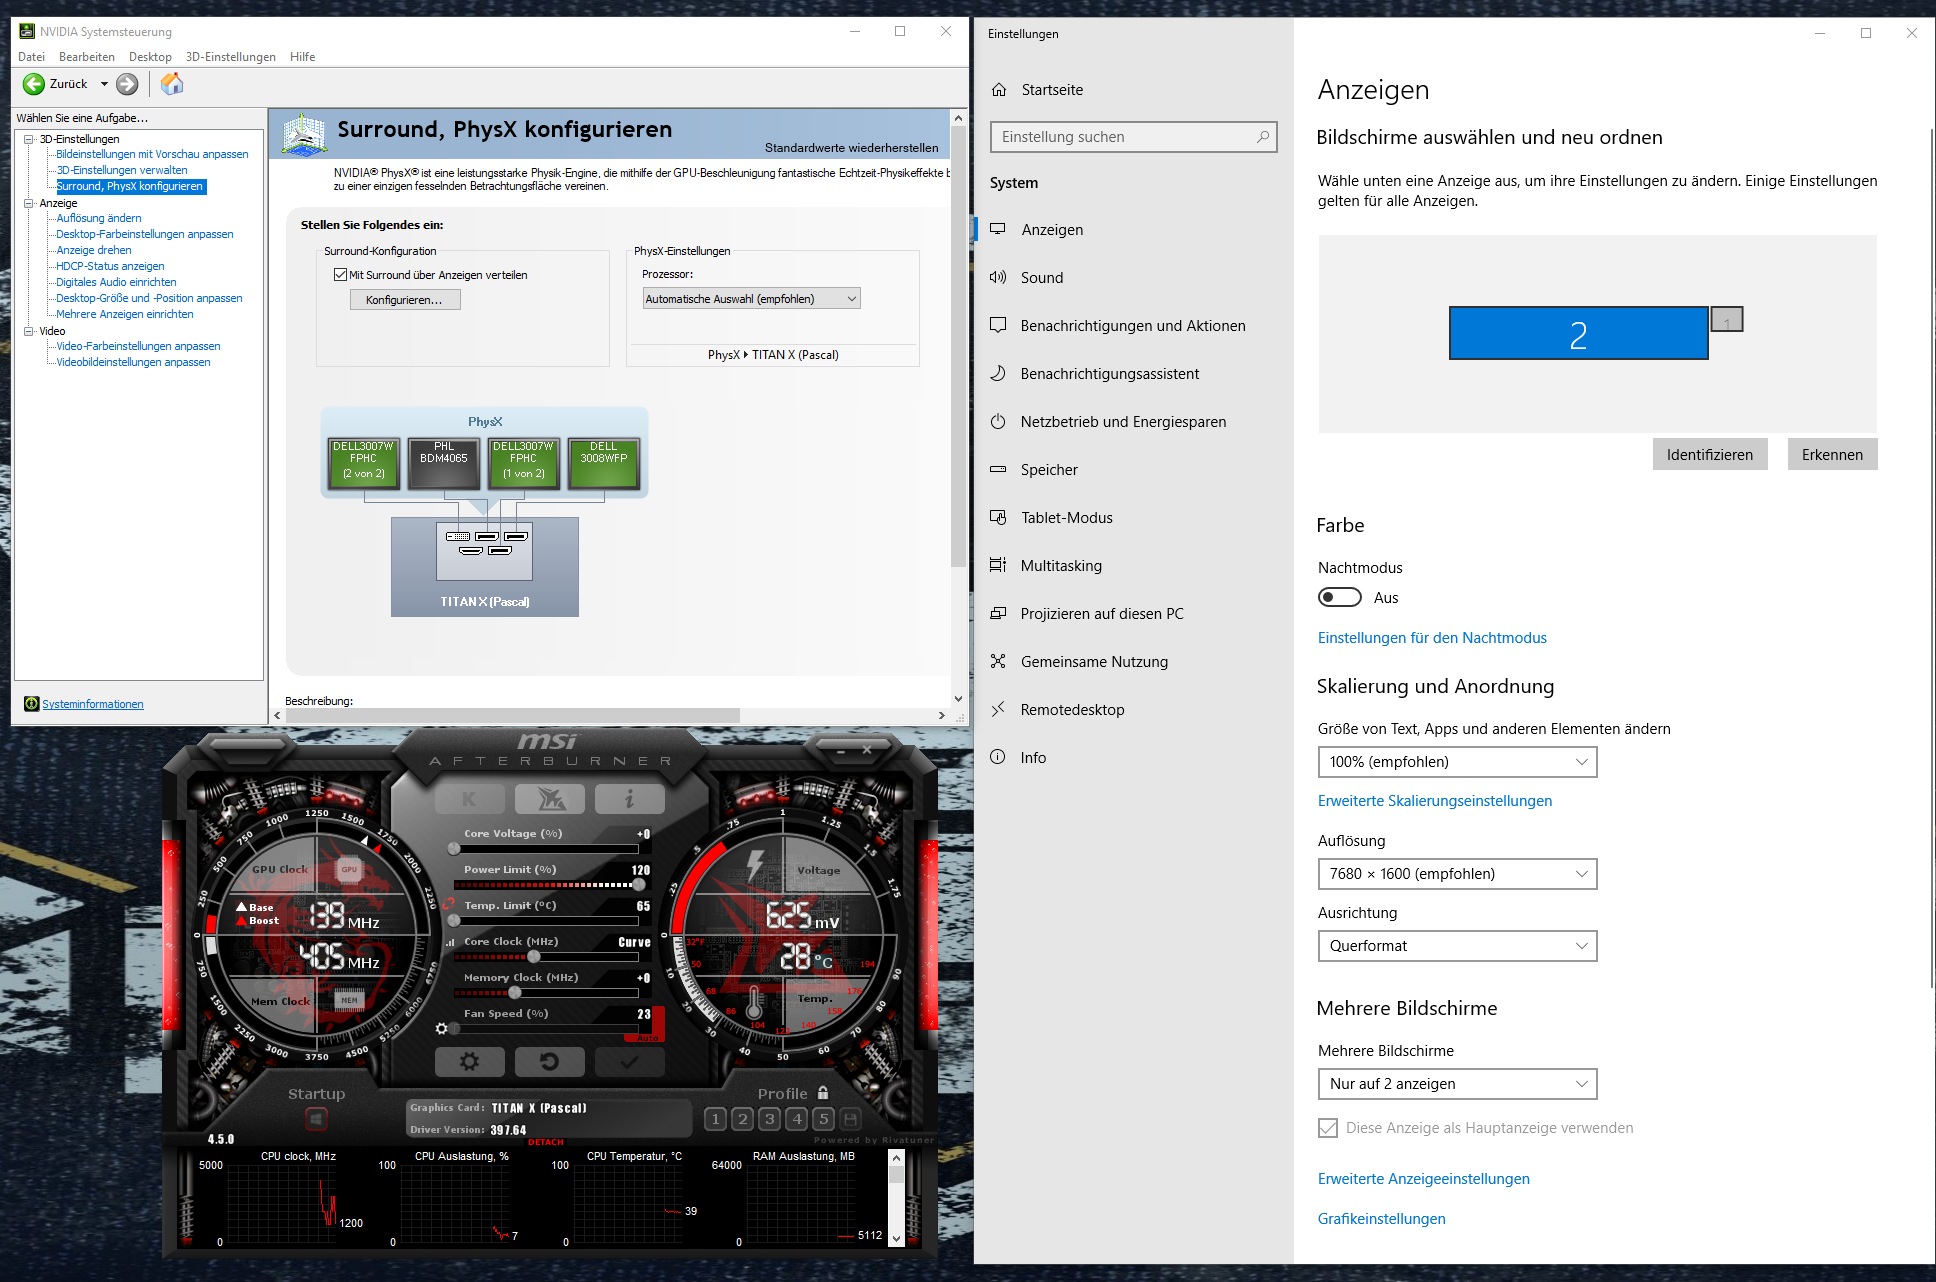This screenshot has width=1936, height=1282.
Task: Launch Kombustor using the K icon
Action: [x=470, y=798]
